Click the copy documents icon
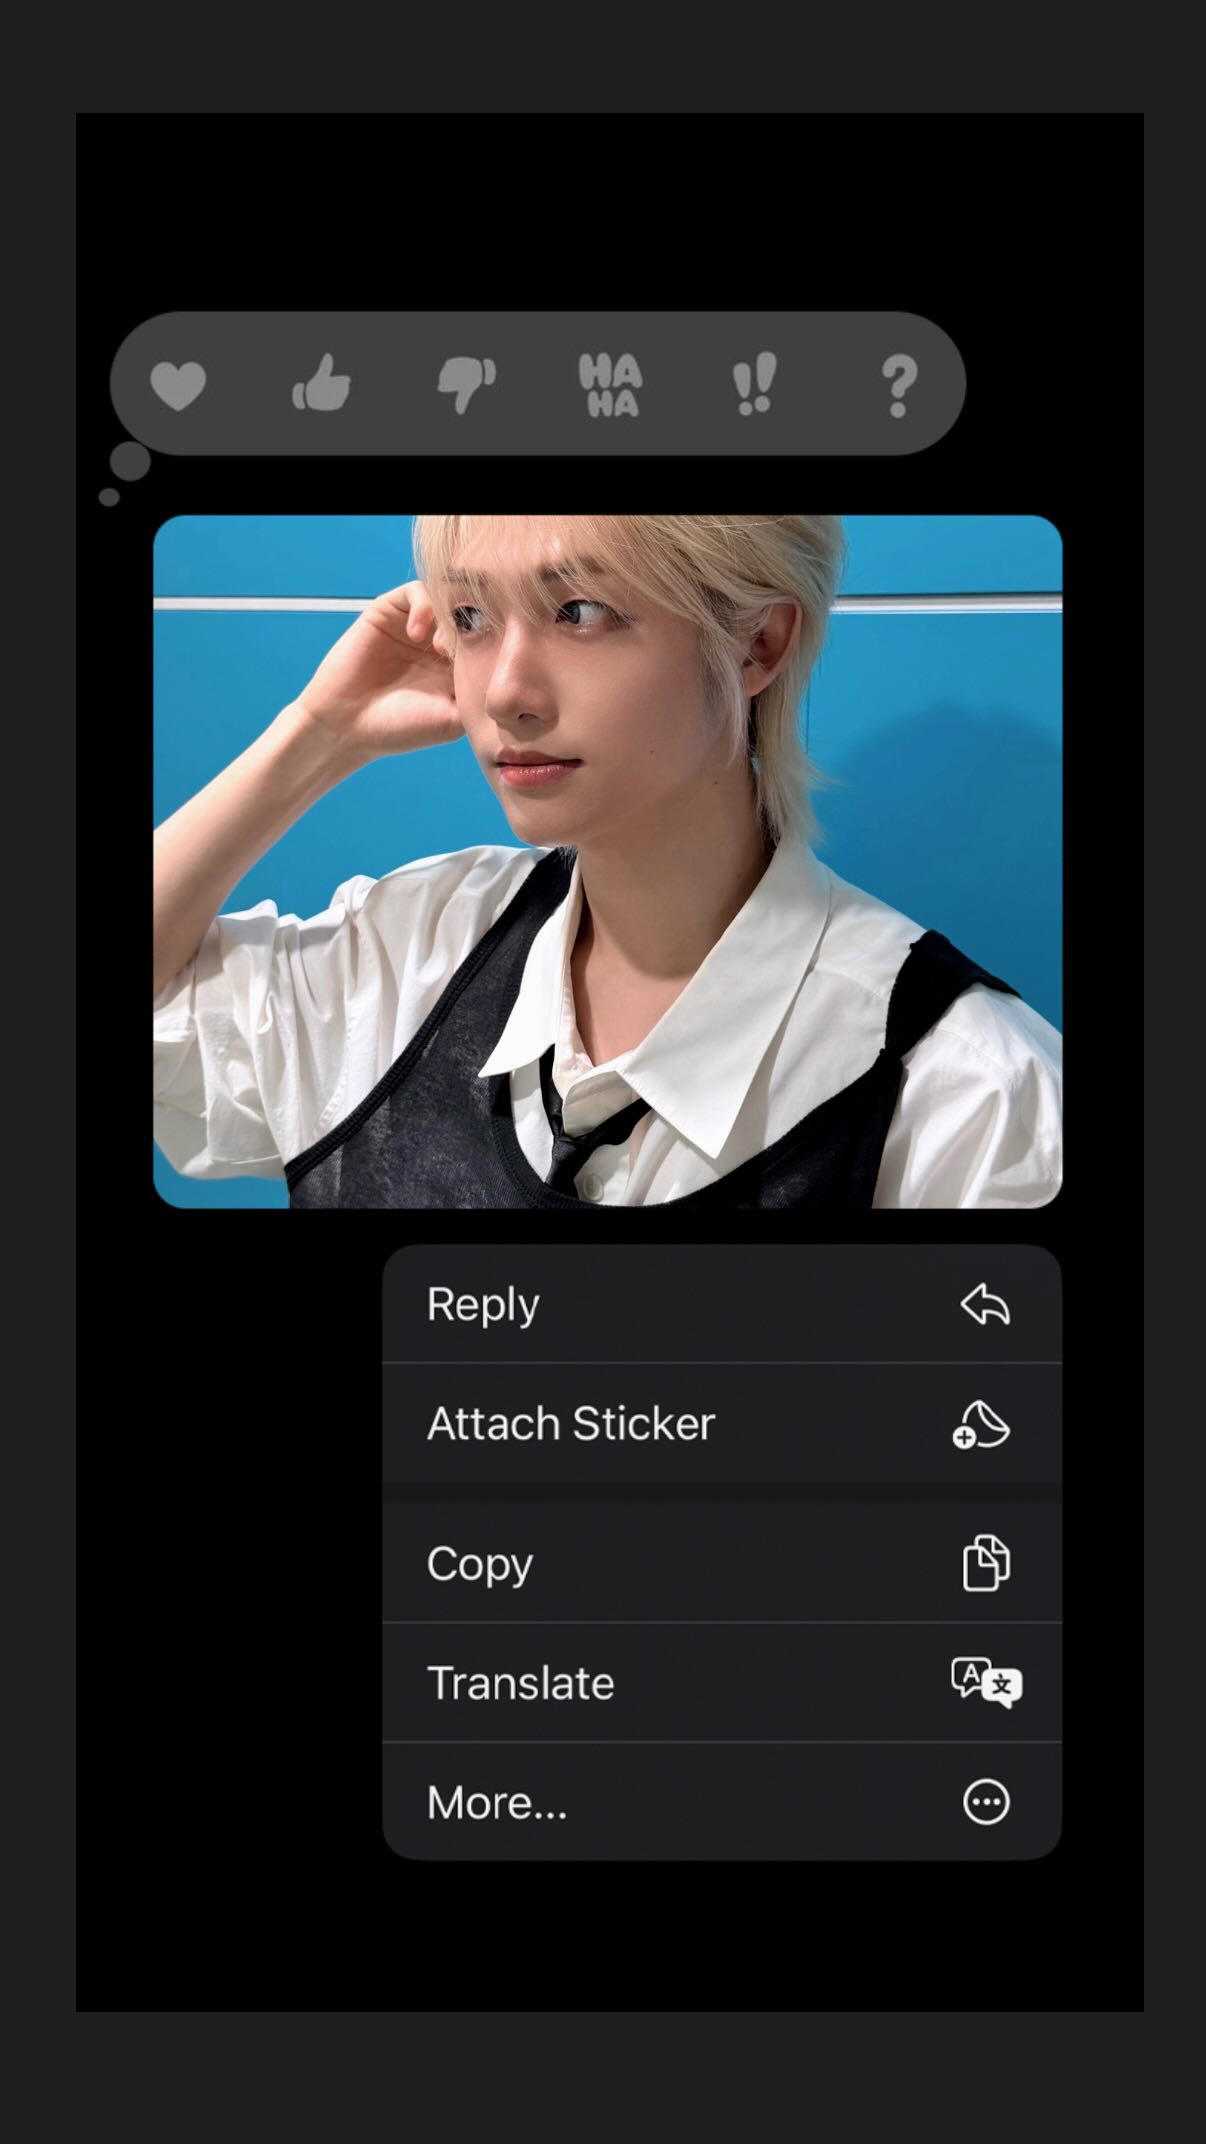 click(x=985, y=1563)
